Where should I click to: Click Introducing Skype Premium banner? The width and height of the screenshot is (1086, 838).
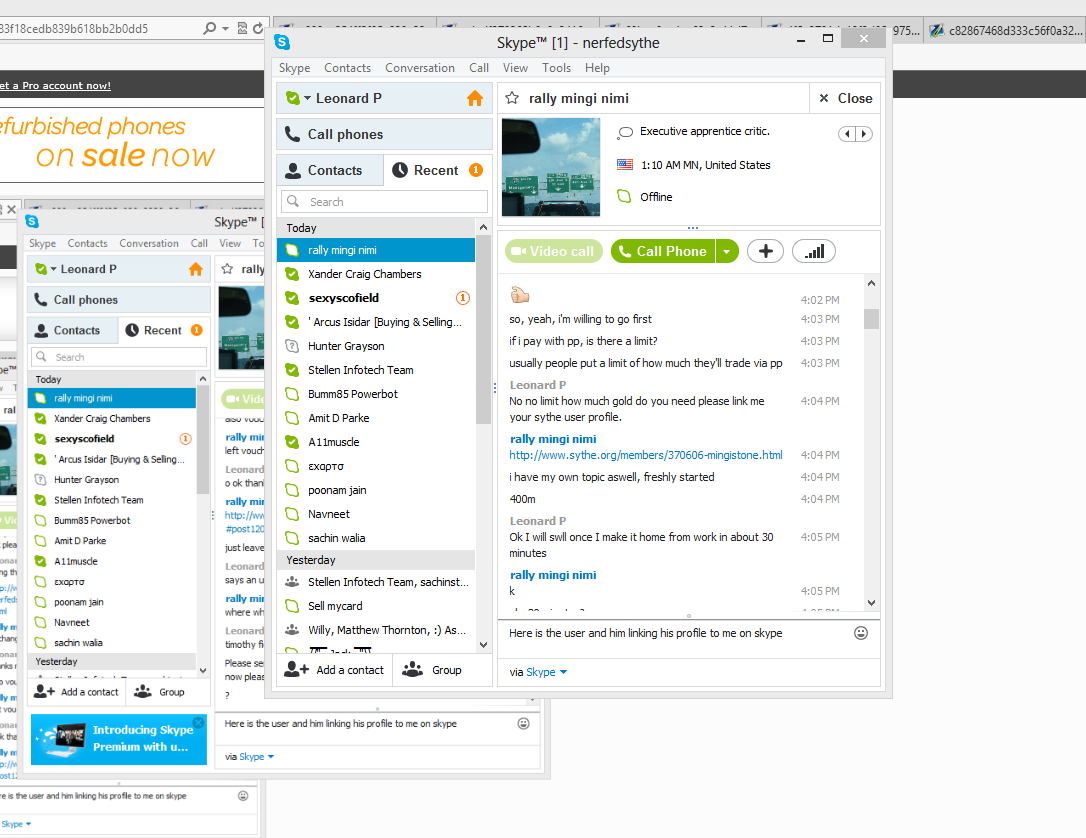point(118,739)
